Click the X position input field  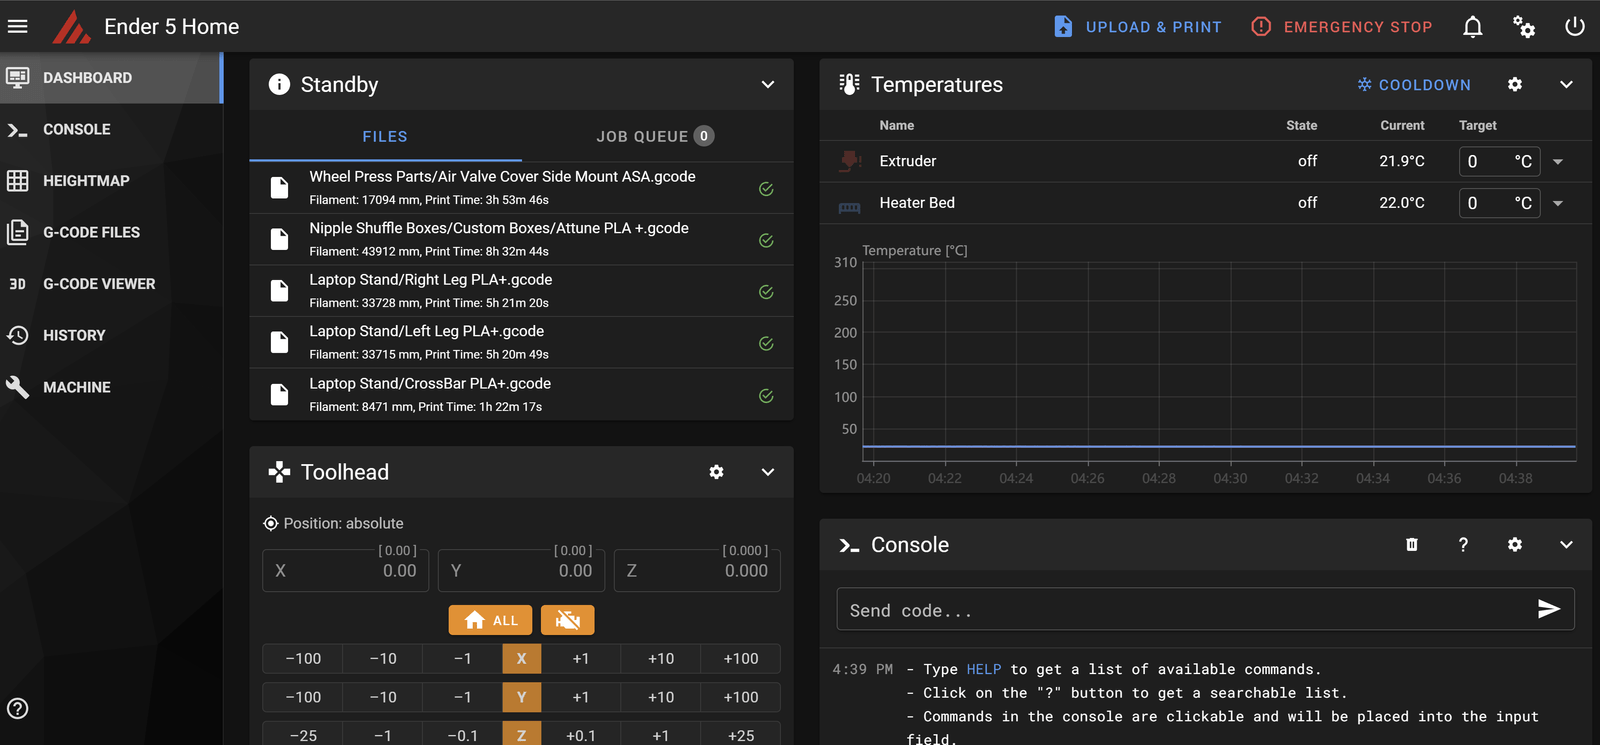point(346,571)
